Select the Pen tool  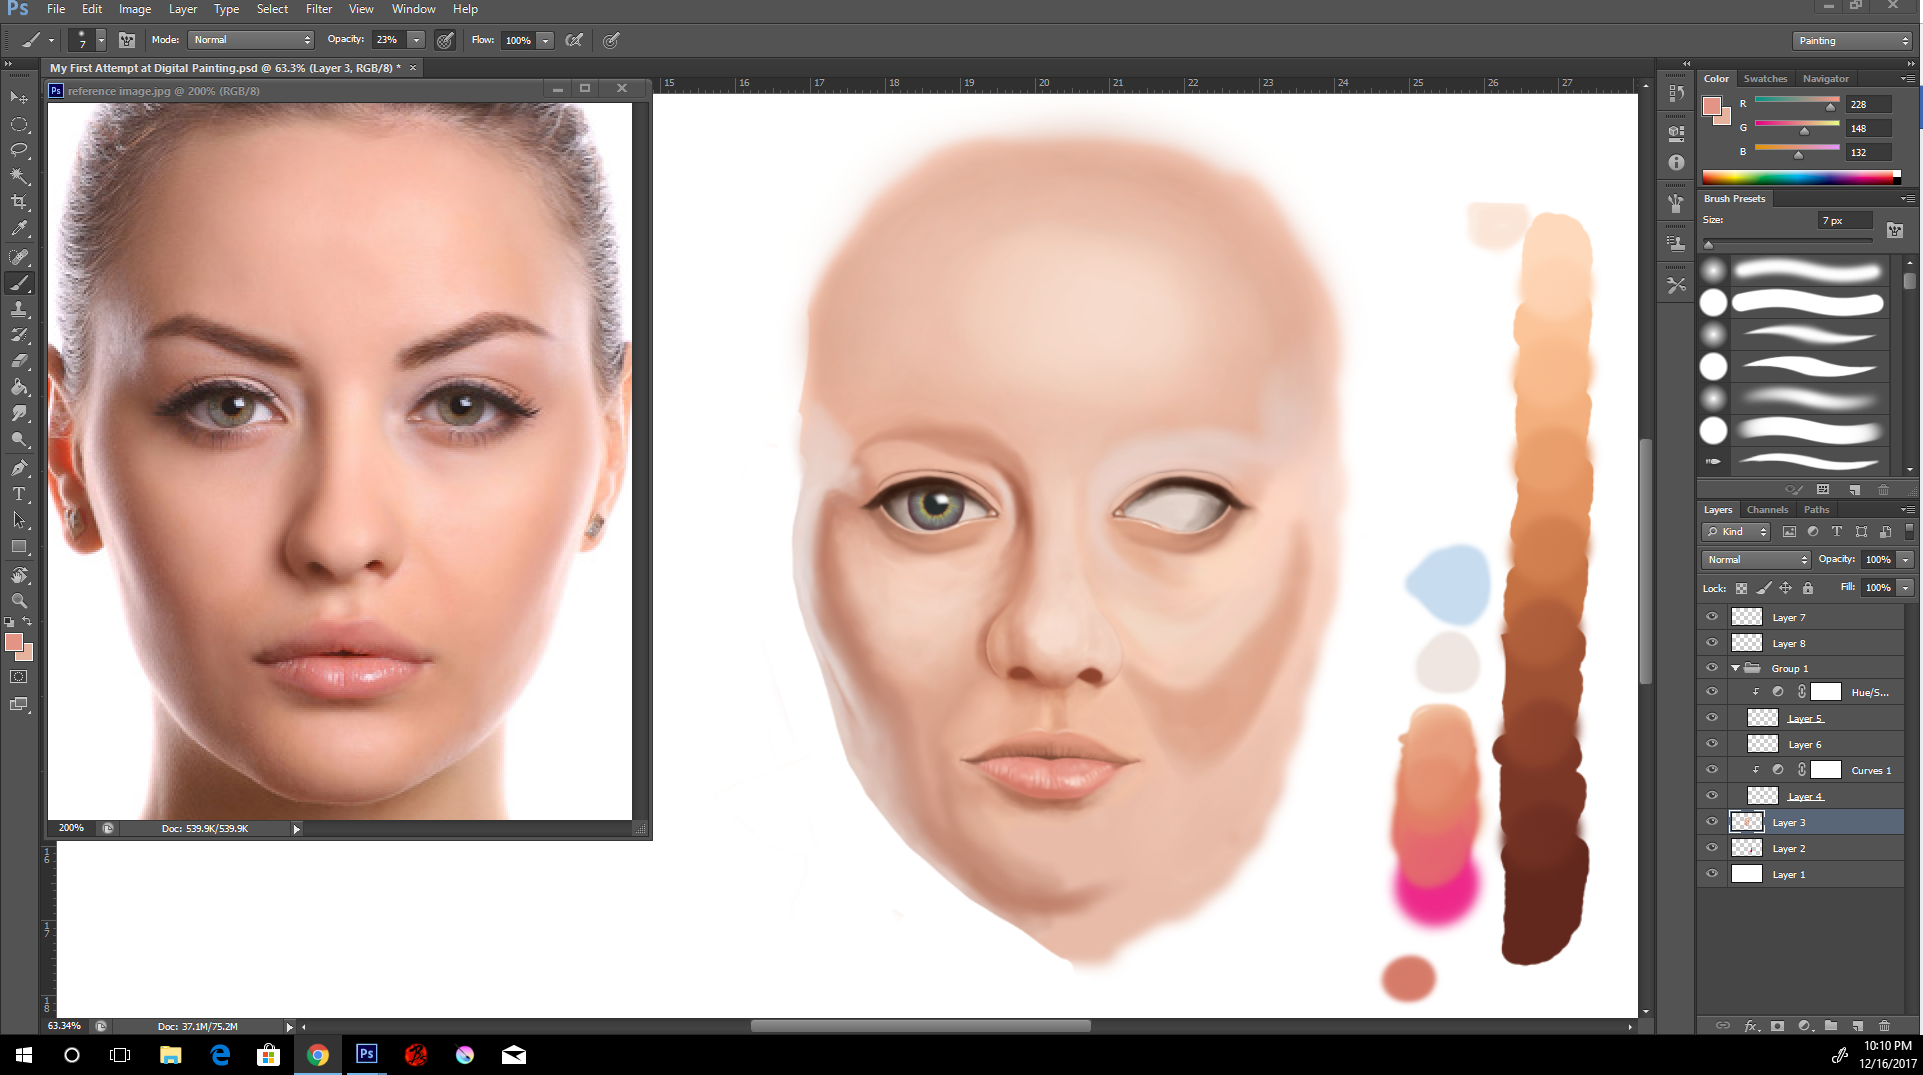click(19, 467)
